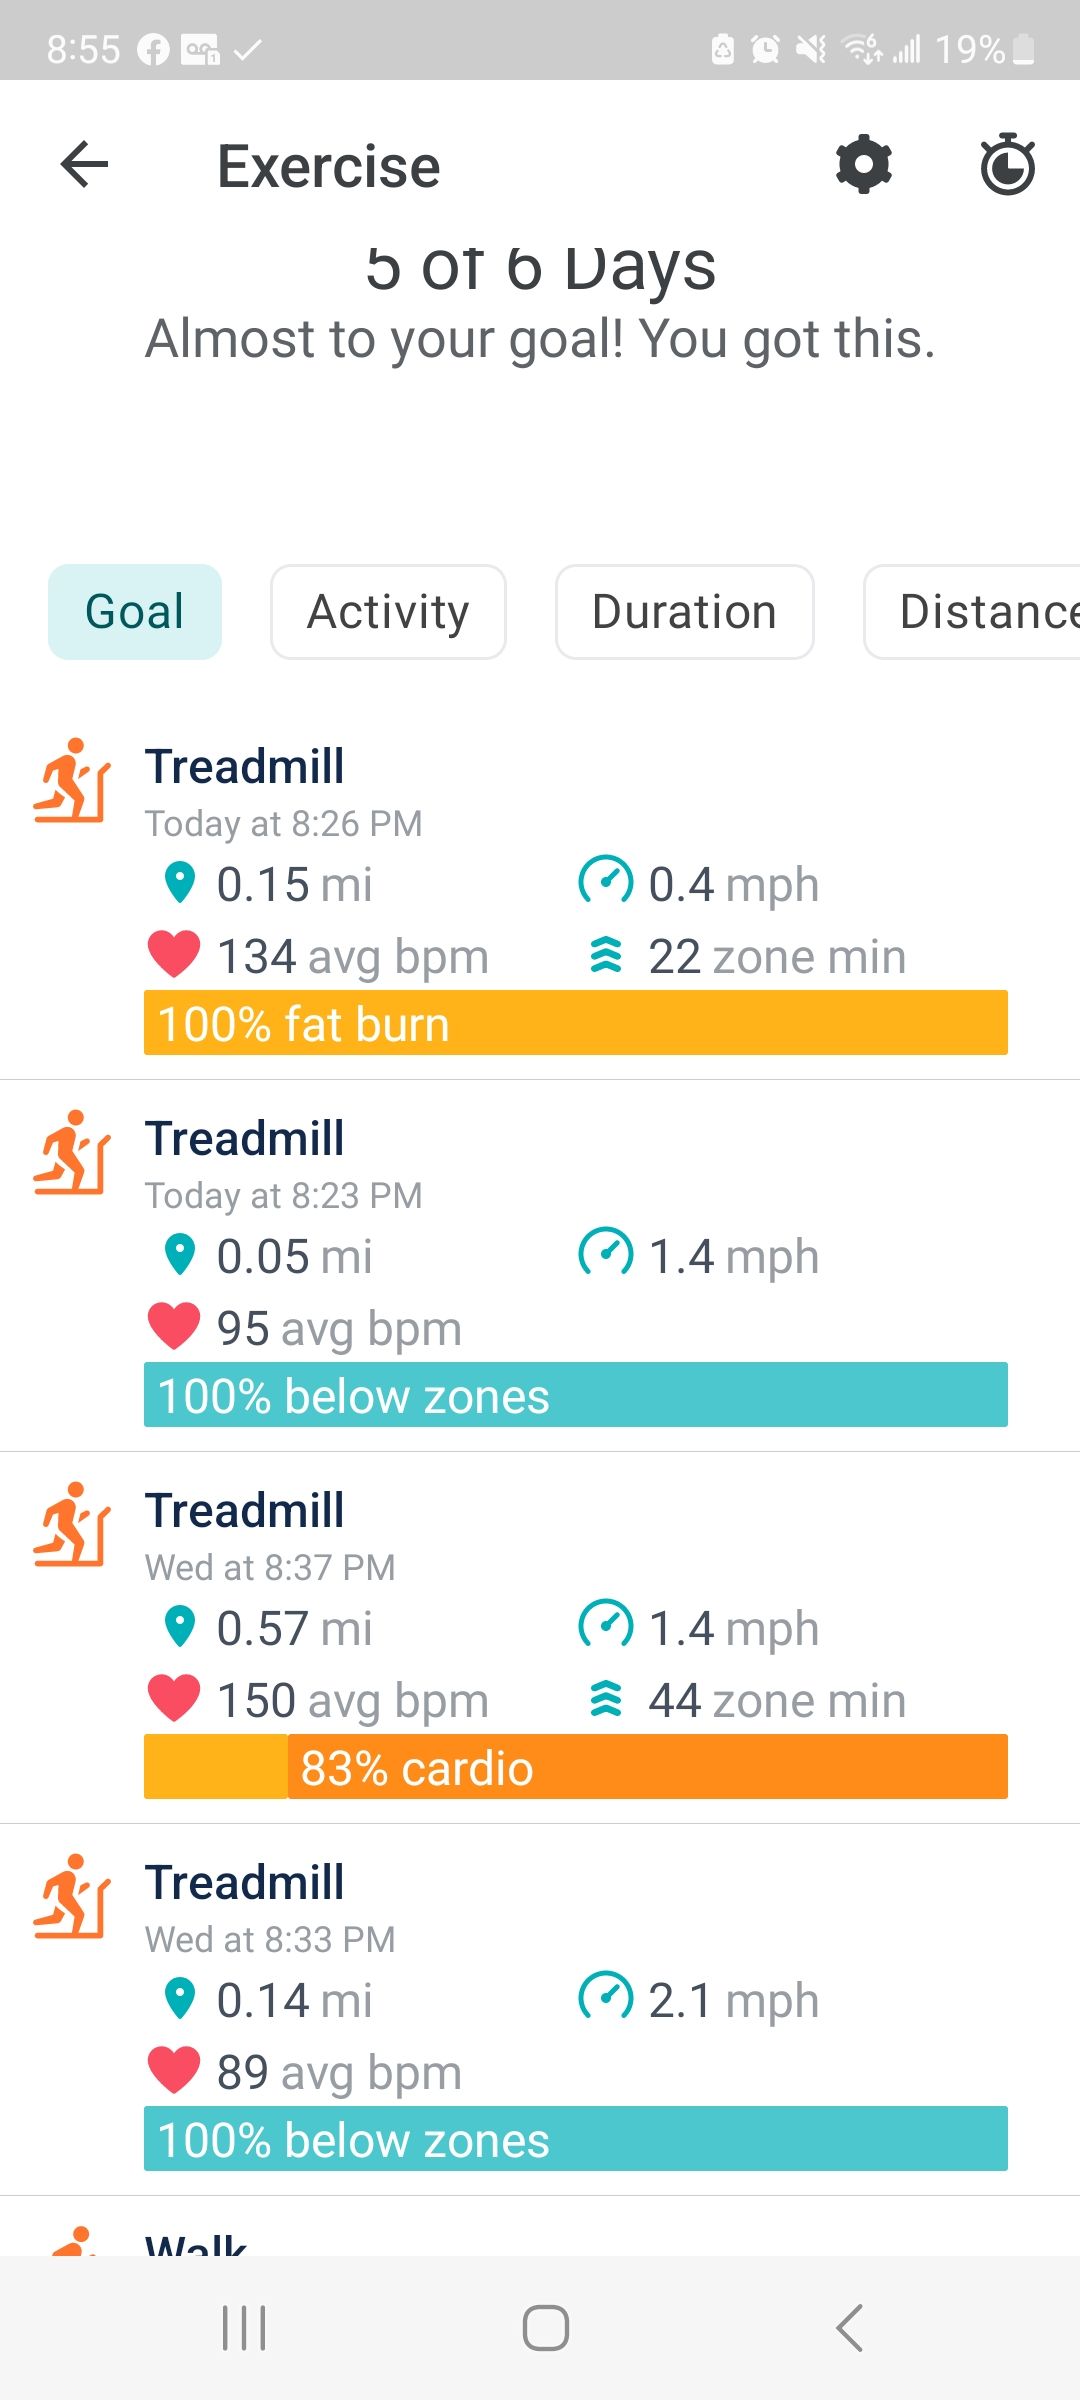Tap the 100% fat burn bar
Viewport: 1080px width, 2400px height.
pyautogui.click(x=575, y=1023)
